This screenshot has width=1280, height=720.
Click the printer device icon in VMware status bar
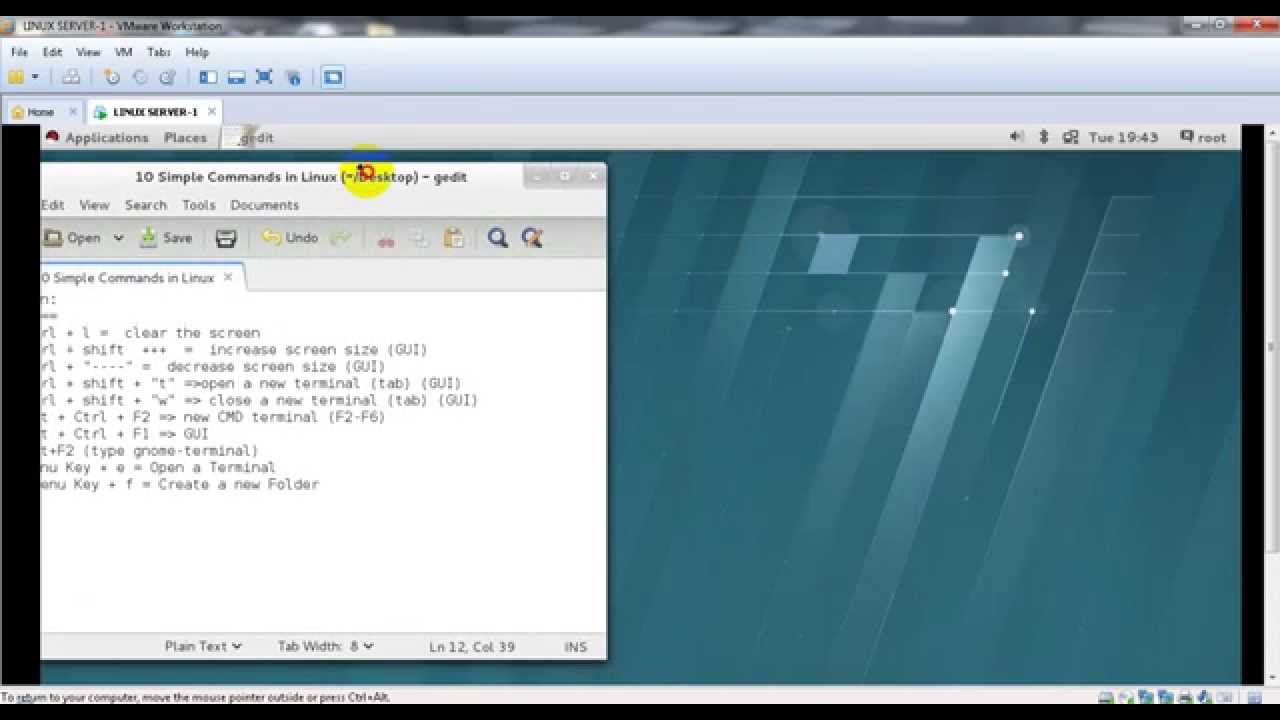pos(1186,697)
